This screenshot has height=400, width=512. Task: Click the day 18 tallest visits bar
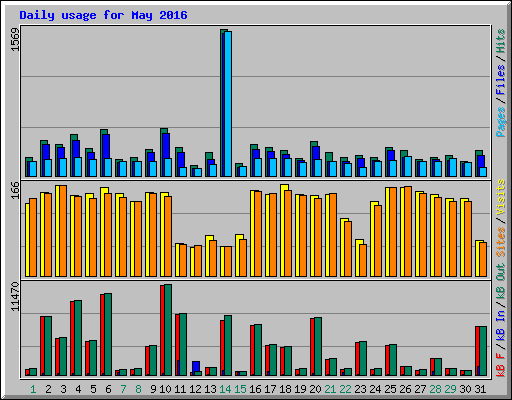pos(283,230)
